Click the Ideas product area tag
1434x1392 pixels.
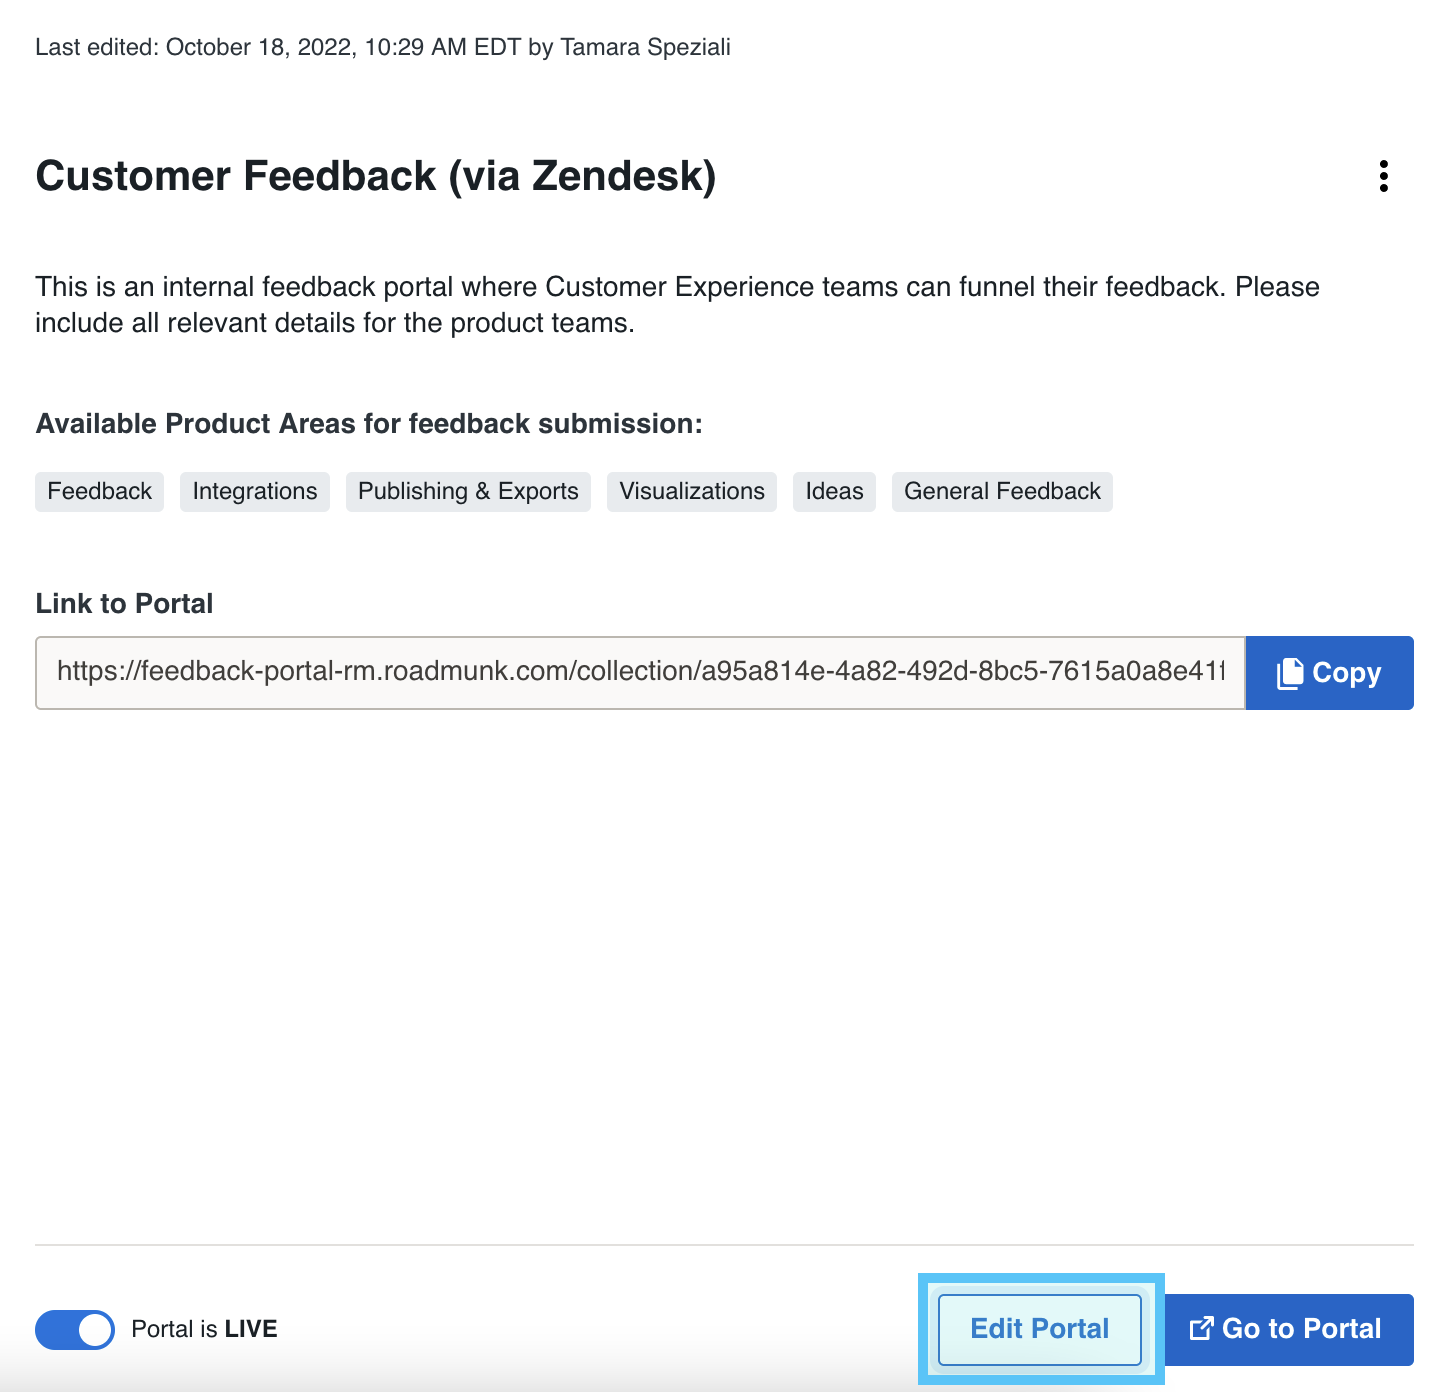click(834, 492)
